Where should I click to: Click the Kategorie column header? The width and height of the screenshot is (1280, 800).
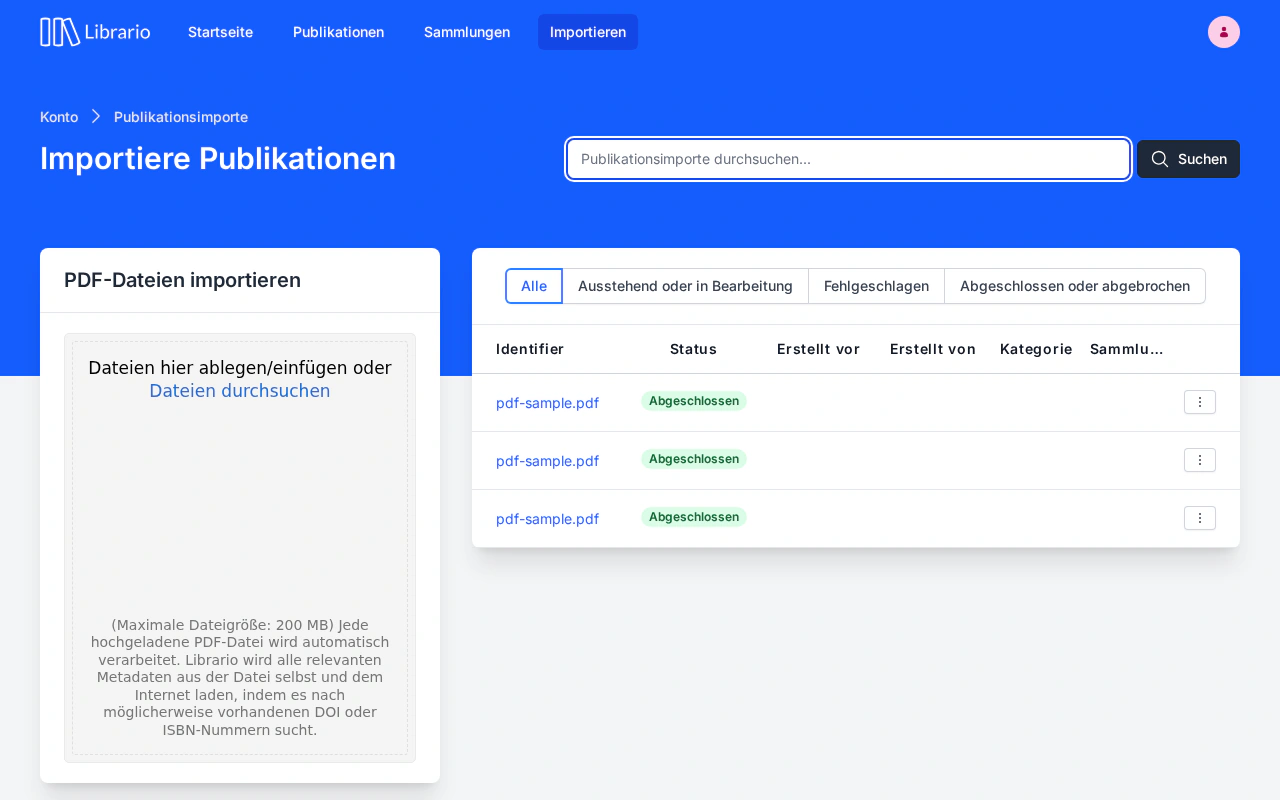[x=1036, y=349]
